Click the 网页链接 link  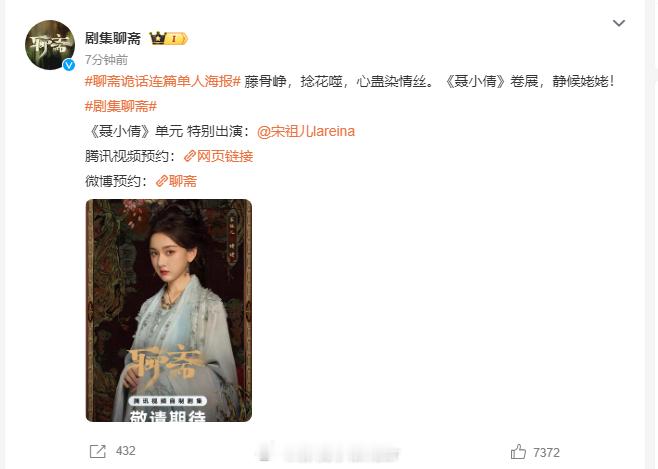(225, 156)
